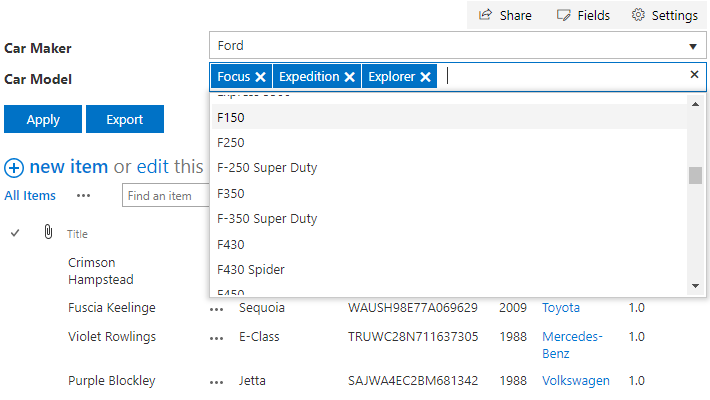Open the Volkswagen maker link
The height and width of the screenshot is (400, 710).
tap(576, 381)
